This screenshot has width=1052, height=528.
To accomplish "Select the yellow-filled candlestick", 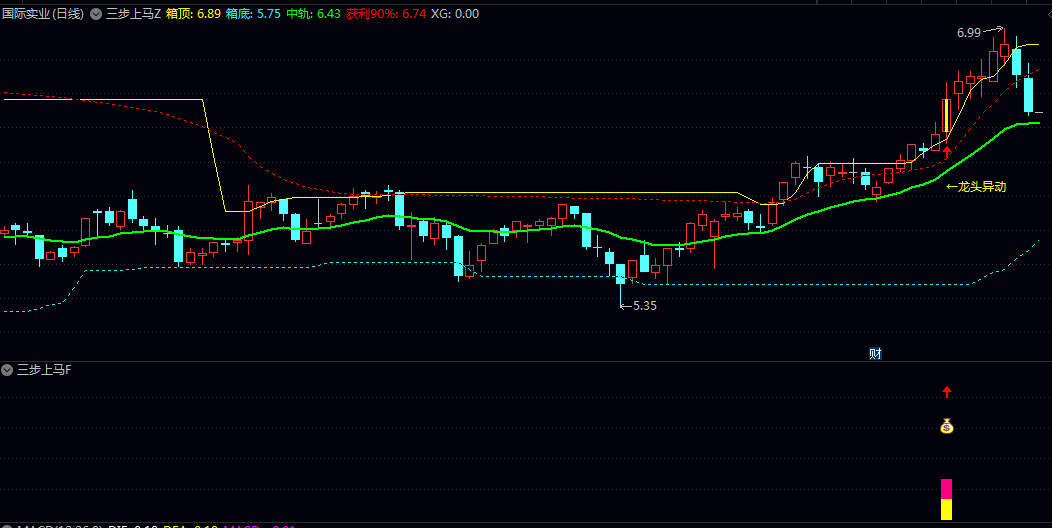I will coord(947,115).
